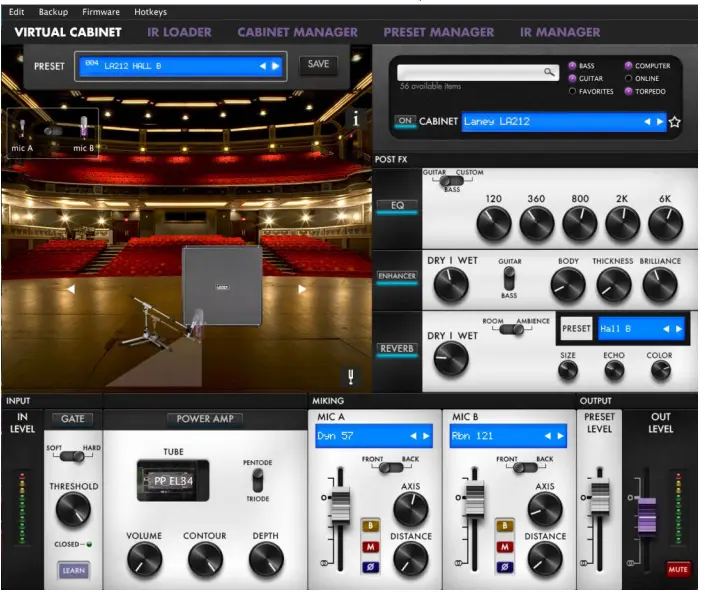Open the Laney LA212 cabinet selector
This screenshot has height=598, width=705.
pos(564,122)
